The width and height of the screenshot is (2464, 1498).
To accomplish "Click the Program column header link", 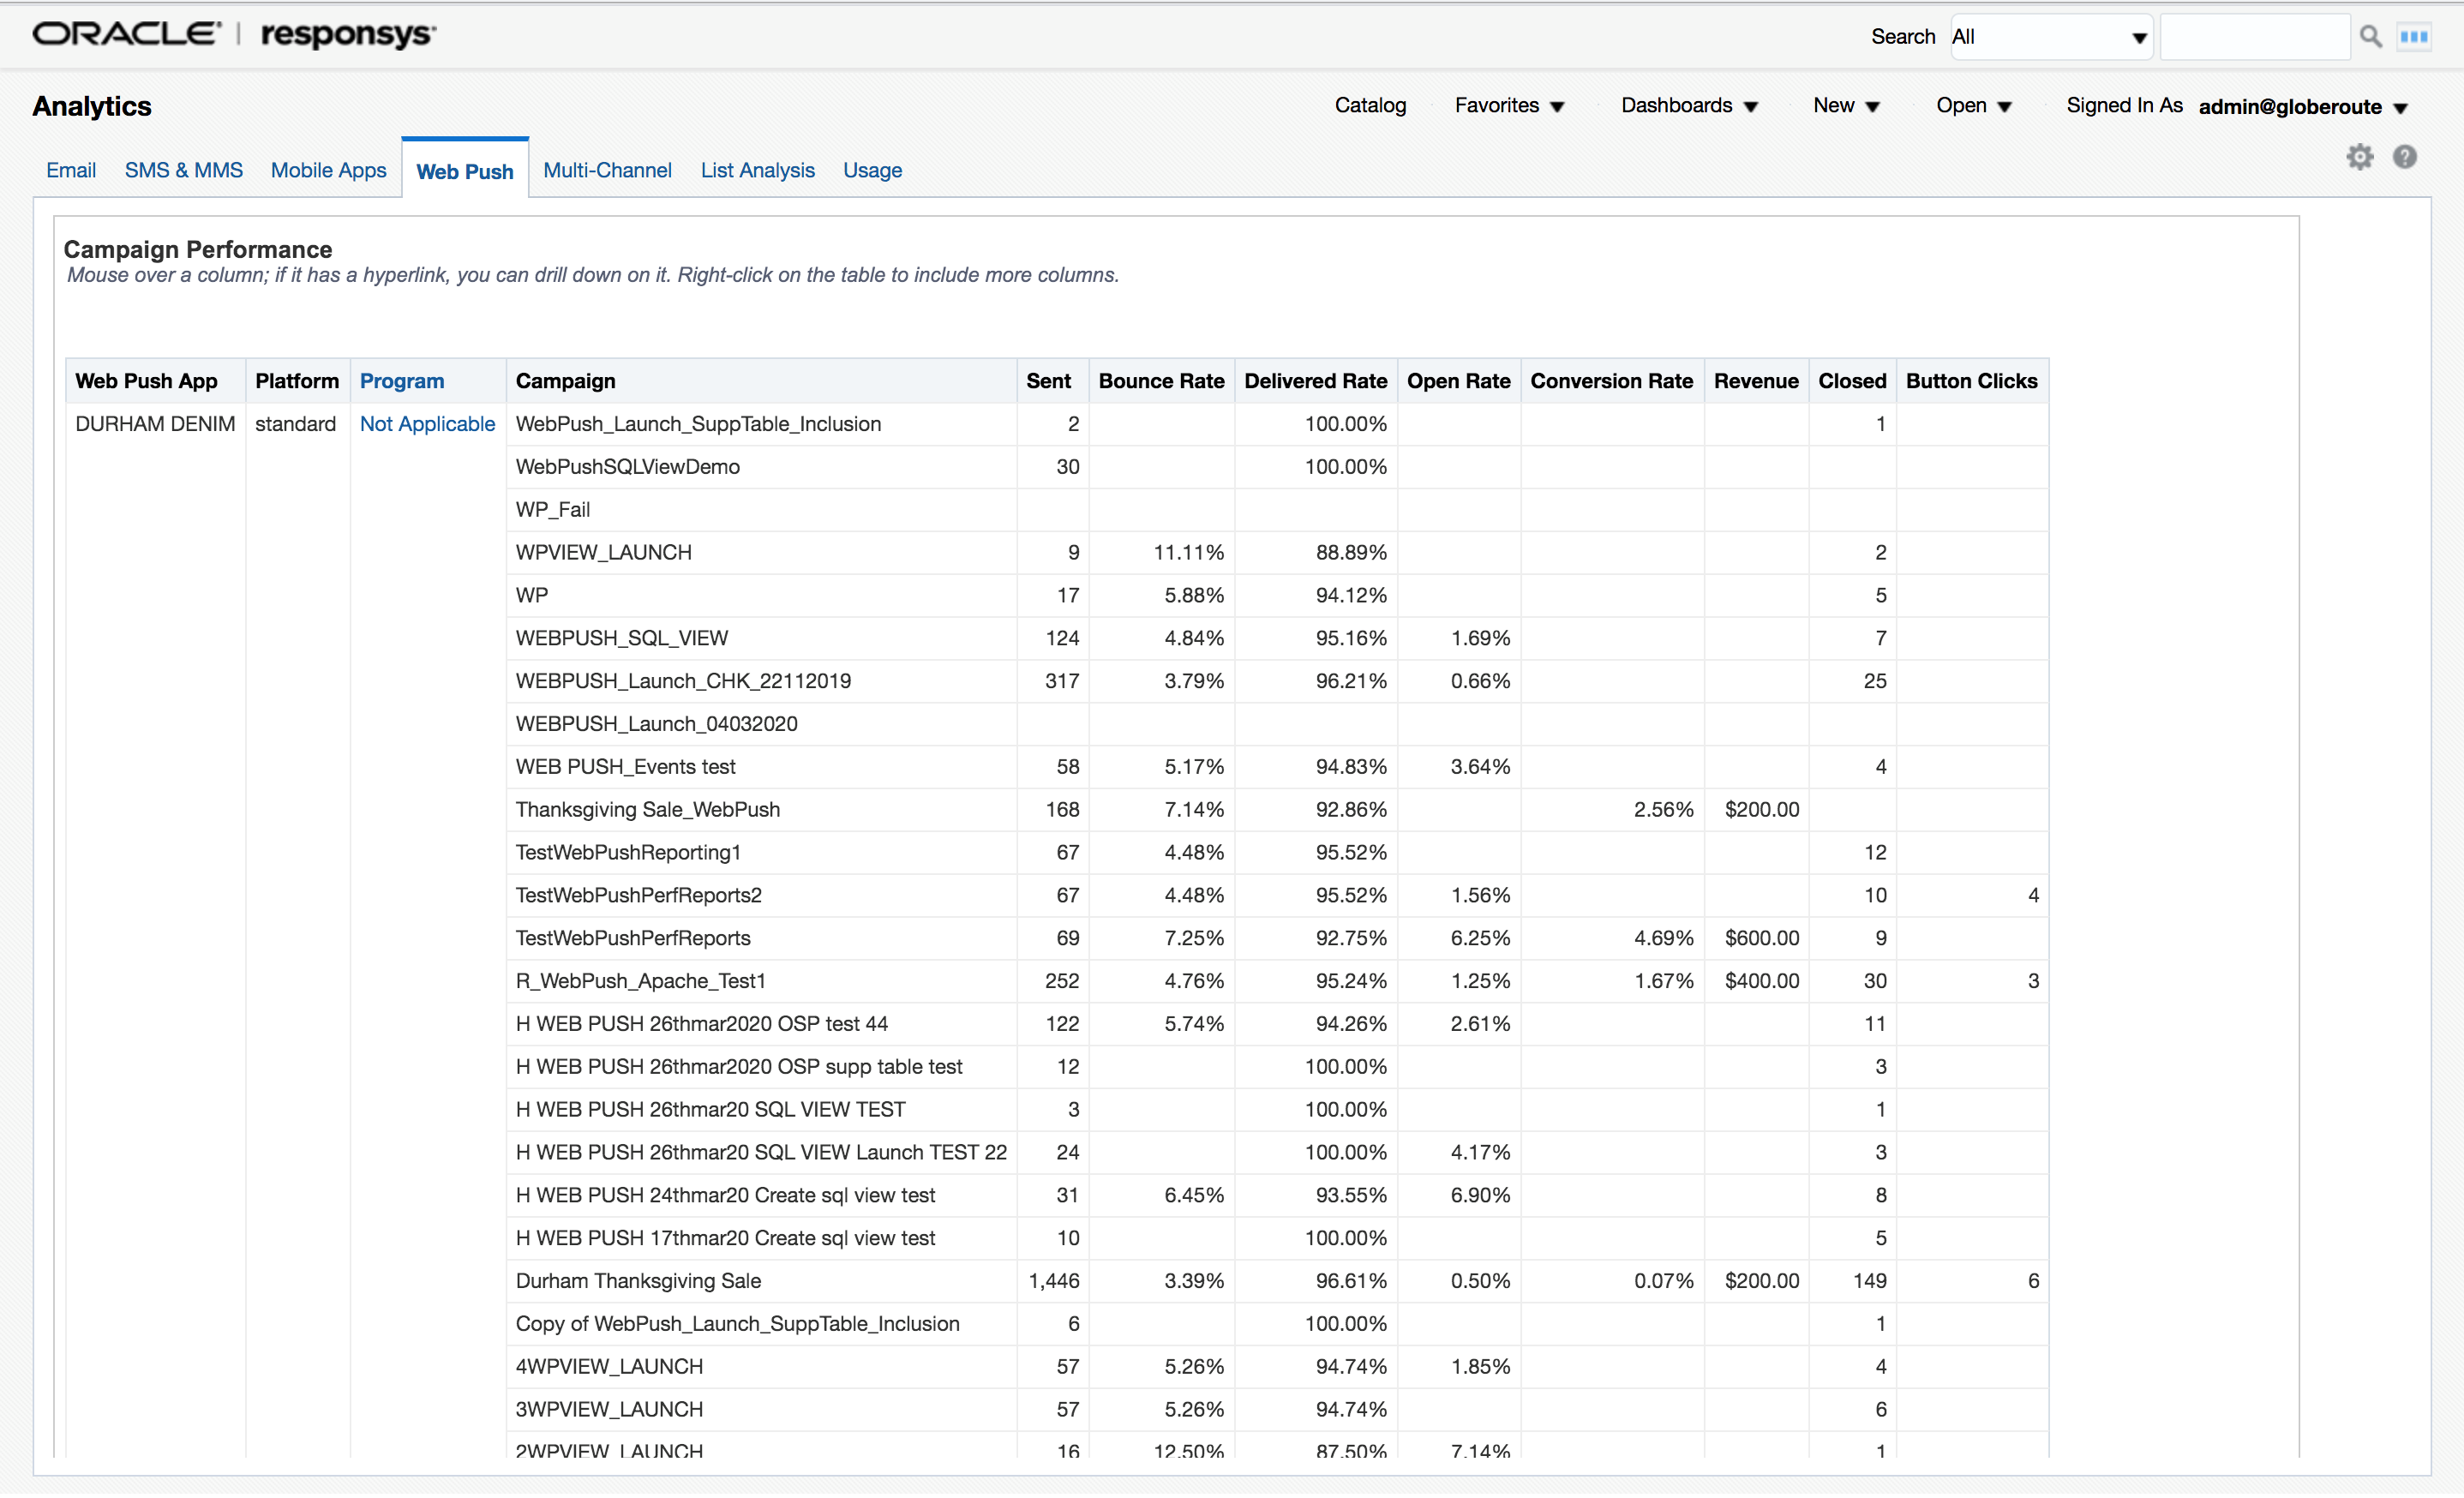I will pyautogui.click(x=402, y=381).
